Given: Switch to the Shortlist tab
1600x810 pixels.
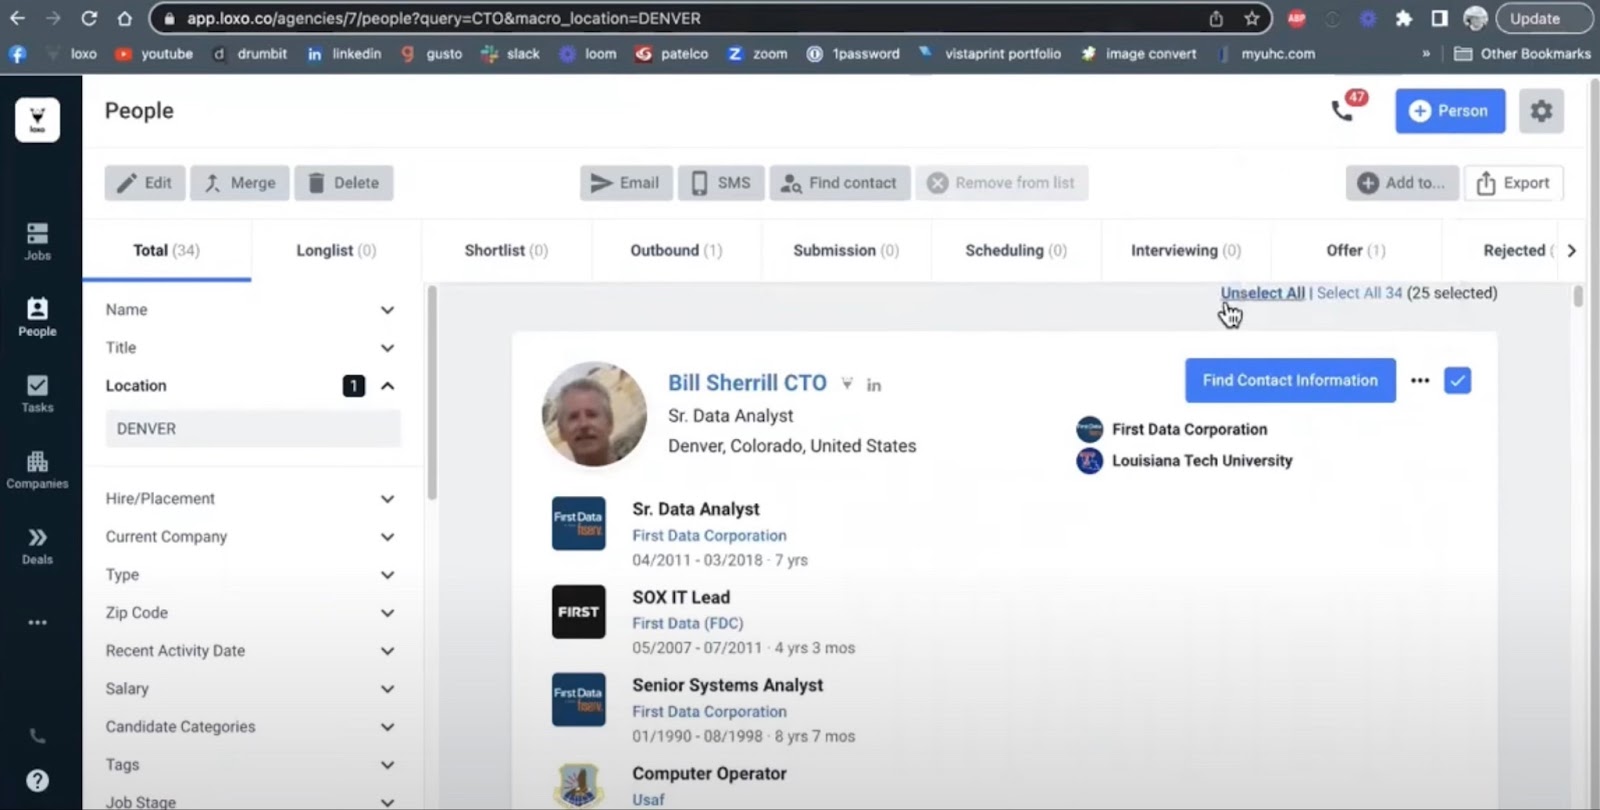Looking at the screenshot, I should coord(506,250).
